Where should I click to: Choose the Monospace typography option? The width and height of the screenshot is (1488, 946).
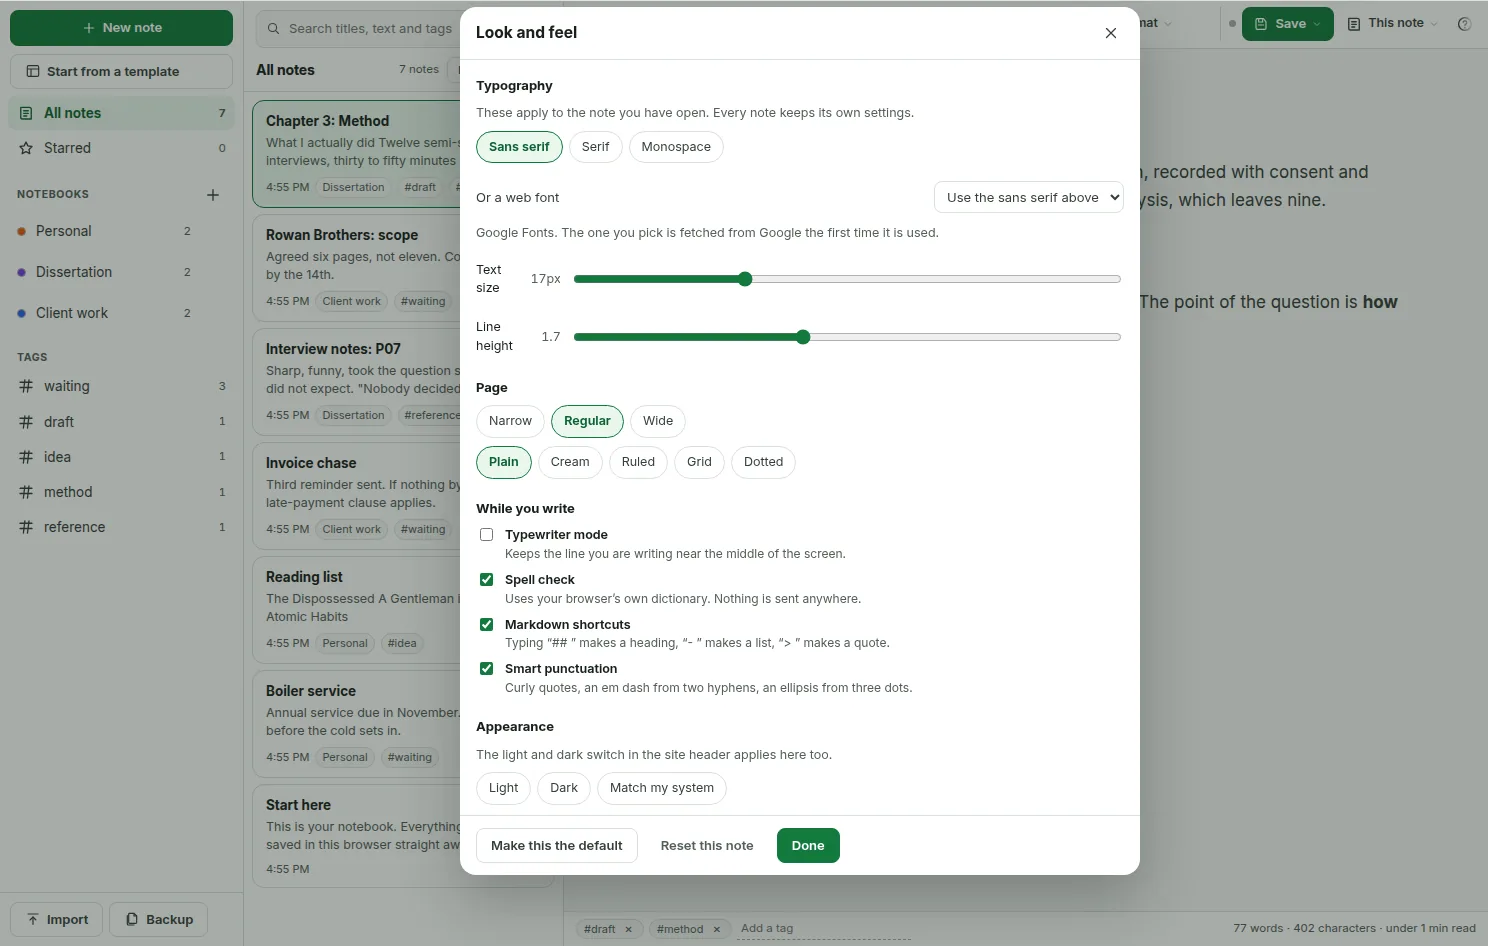676,147
